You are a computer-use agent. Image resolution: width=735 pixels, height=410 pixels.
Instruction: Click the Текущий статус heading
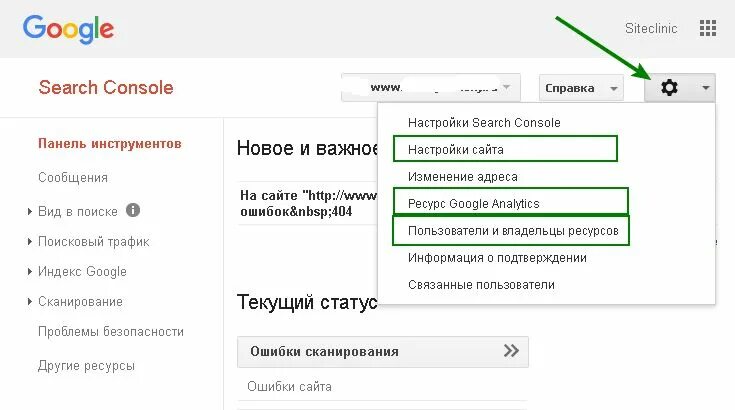pyautogui.click(x=307, y=302)
